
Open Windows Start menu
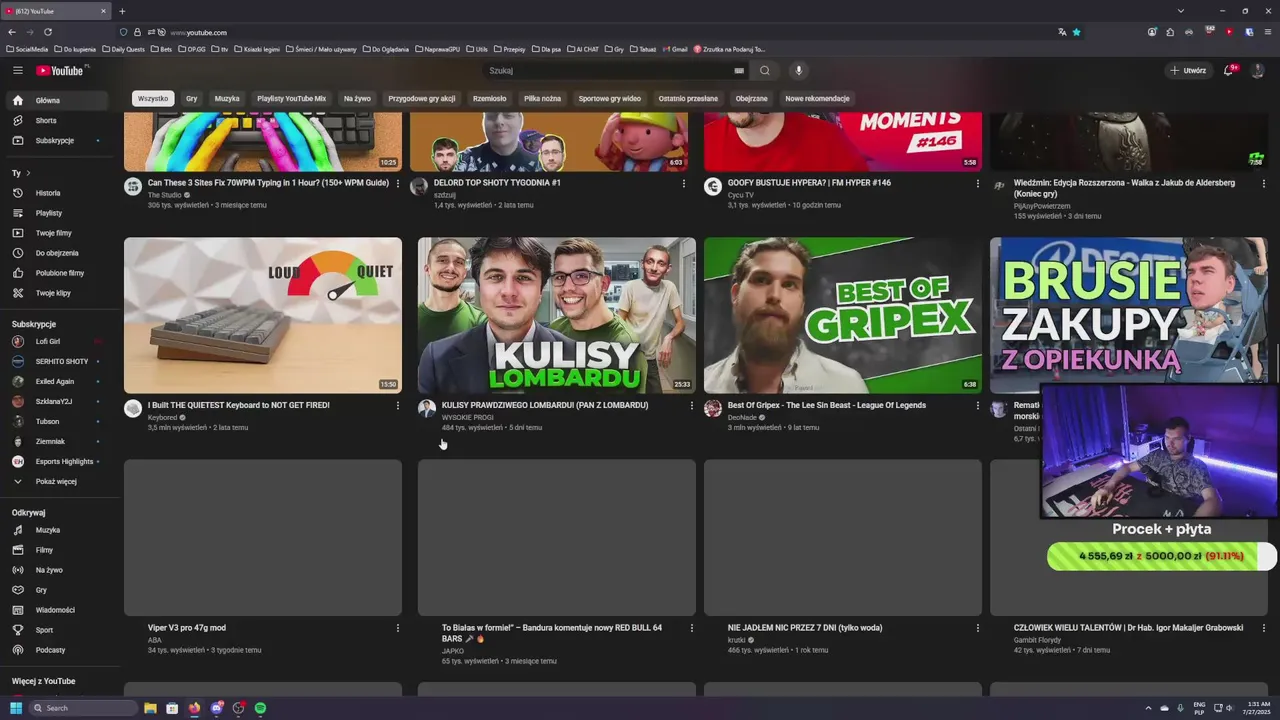click(x=16, y=708)
